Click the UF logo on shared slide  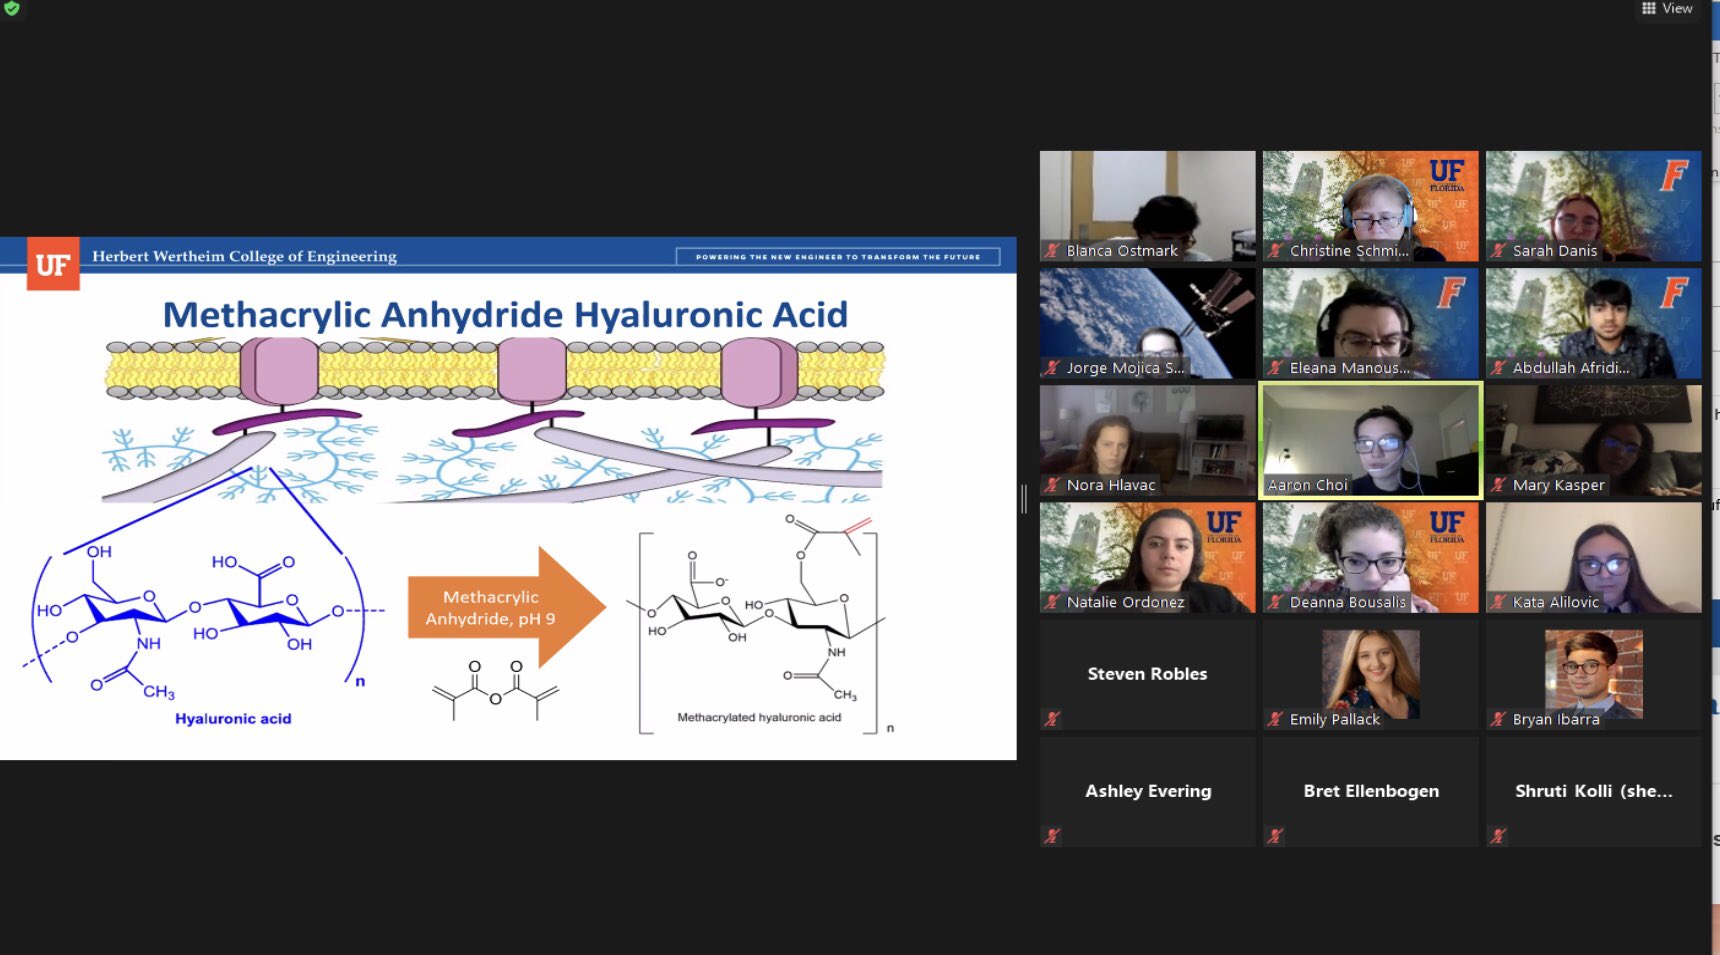pyautogui.click(x=53, y=265)
